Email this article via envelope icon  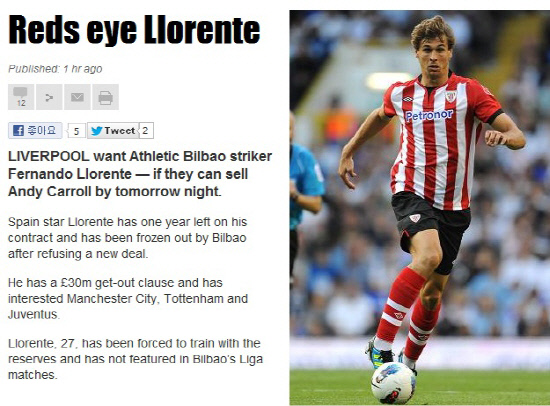point(77,97)
